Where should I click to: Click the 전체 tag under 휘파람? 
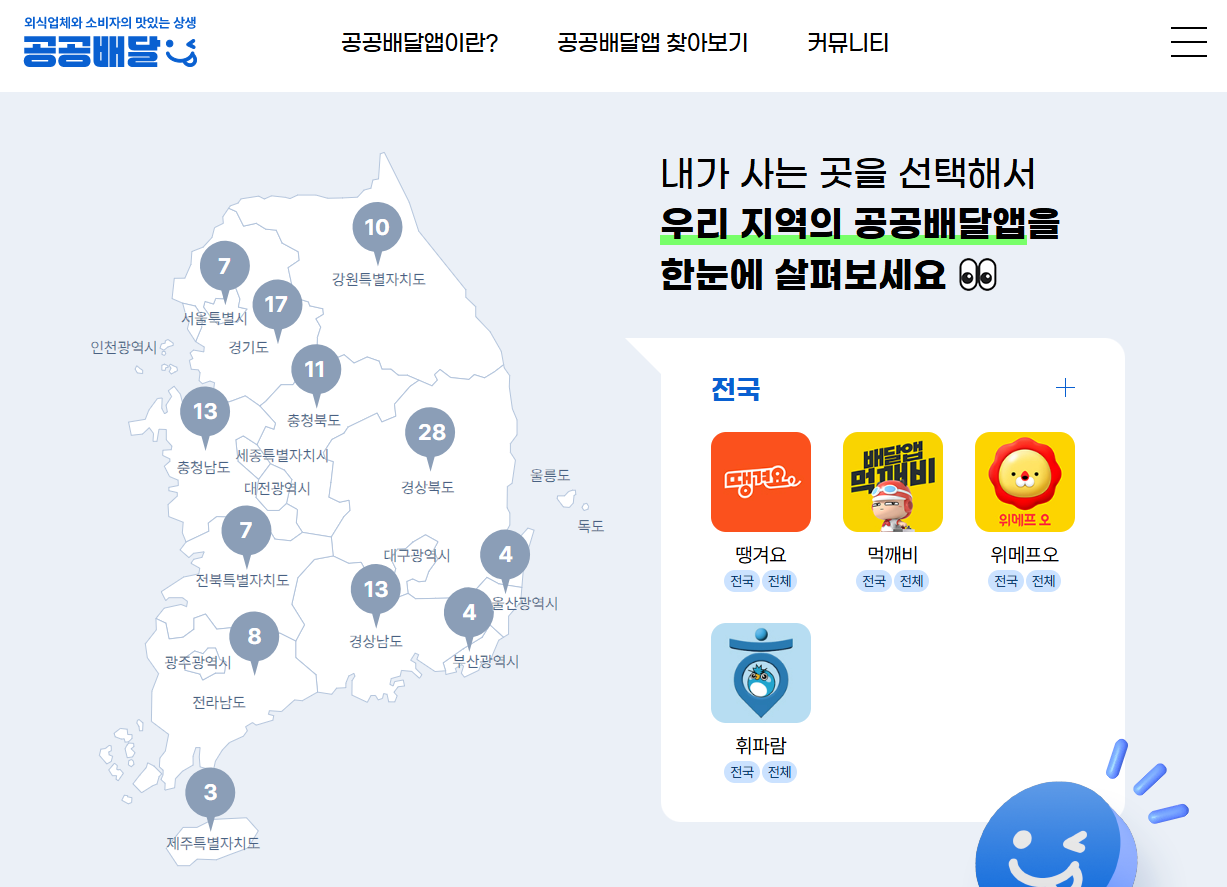pyautogui.click(x=779, y=772)
